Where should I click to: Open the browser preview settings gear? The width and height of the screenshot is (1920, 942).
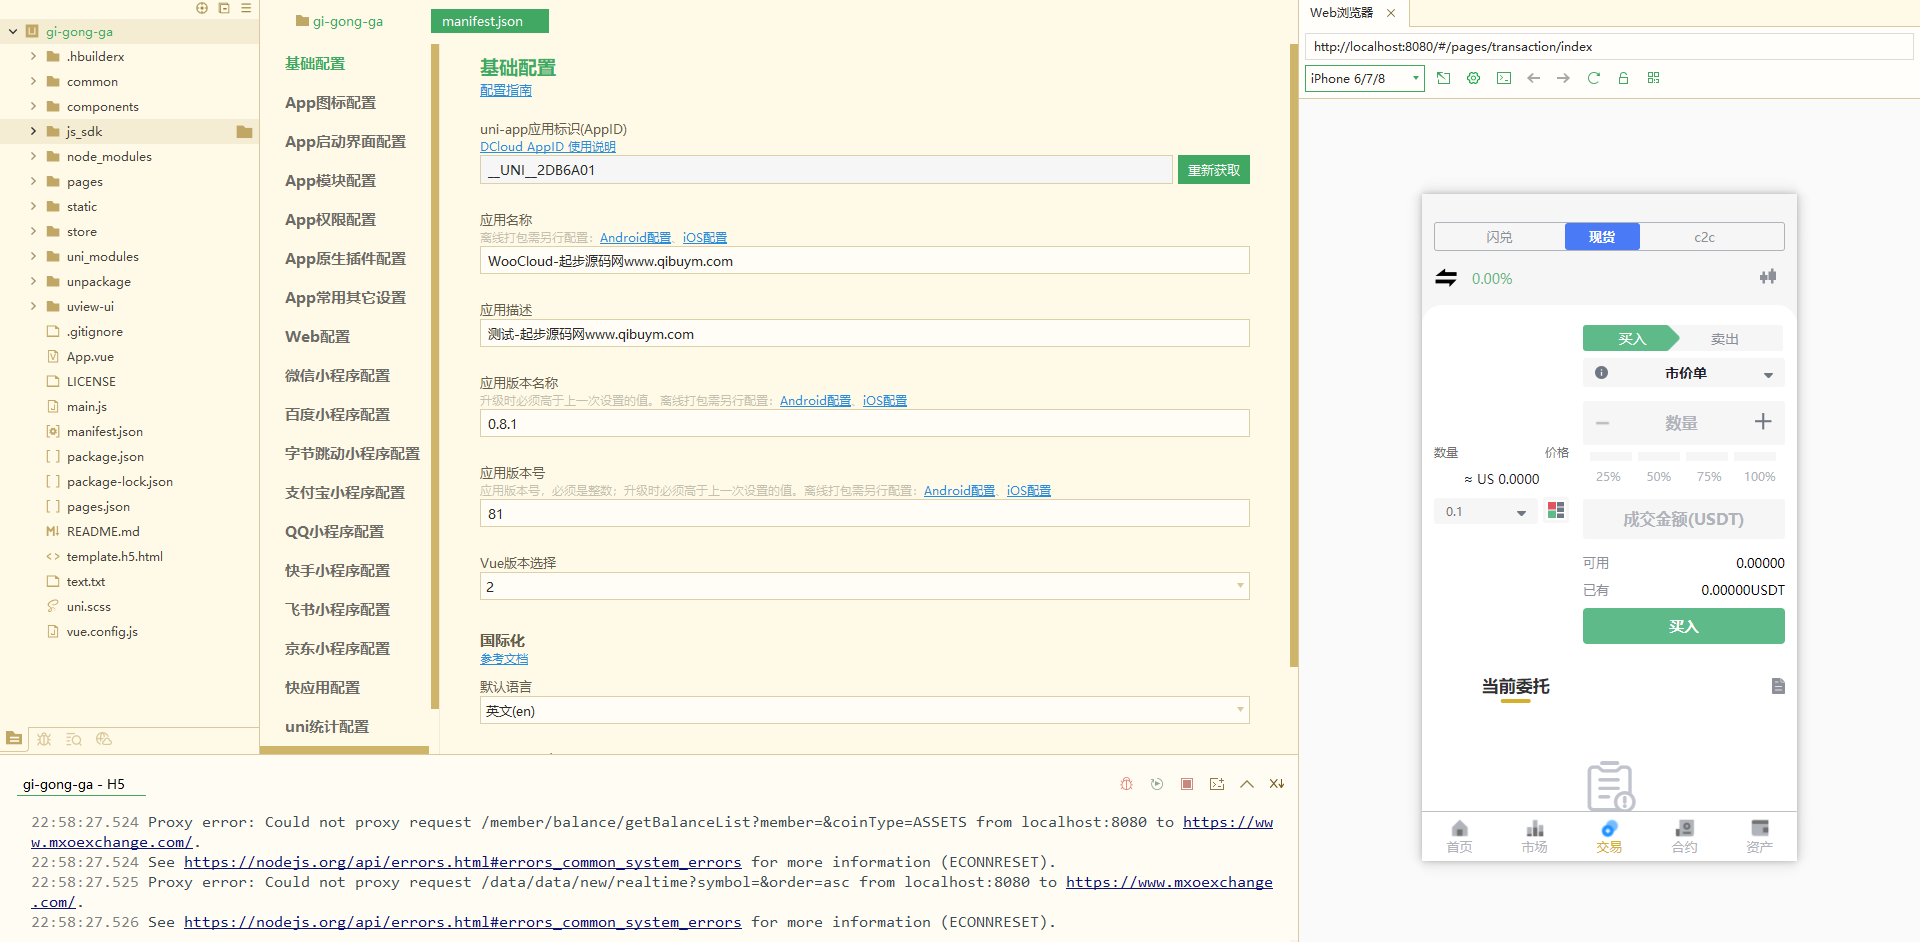[1473, 78]
